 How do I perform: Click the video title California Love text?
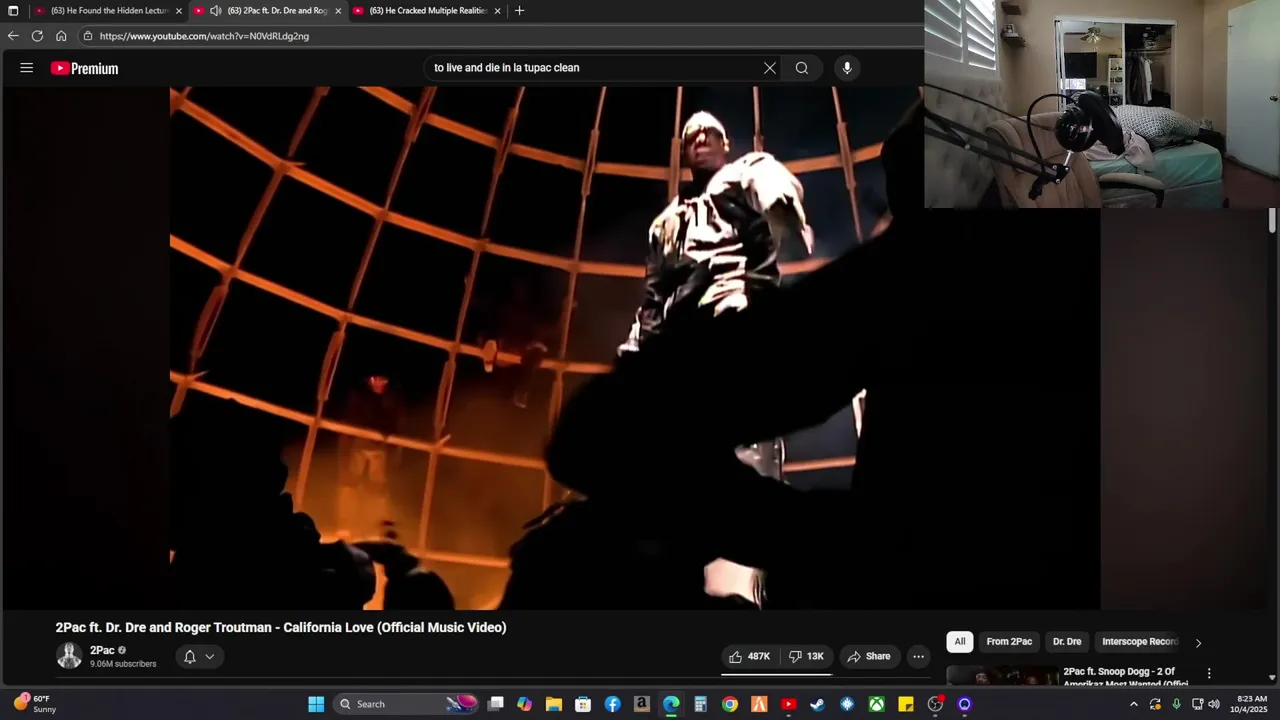click(x=281, y=627)
